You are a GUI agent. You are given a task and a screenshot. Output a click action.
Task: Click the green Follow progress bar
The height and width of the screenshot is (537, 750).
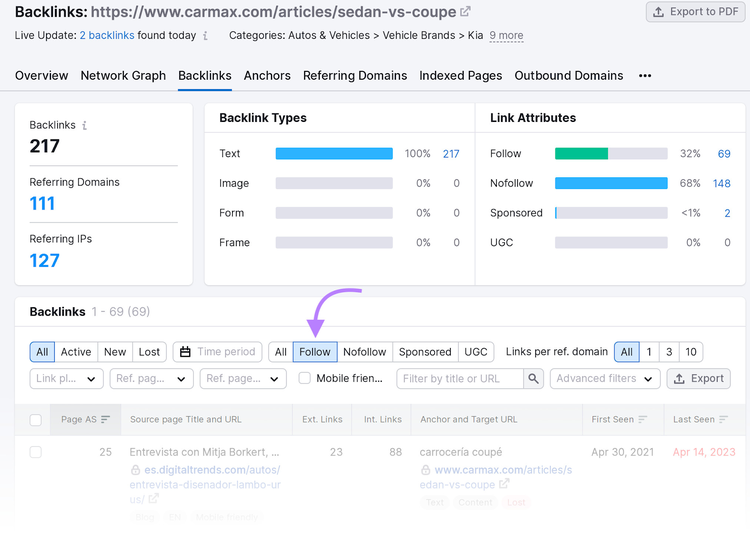(581, 153)
